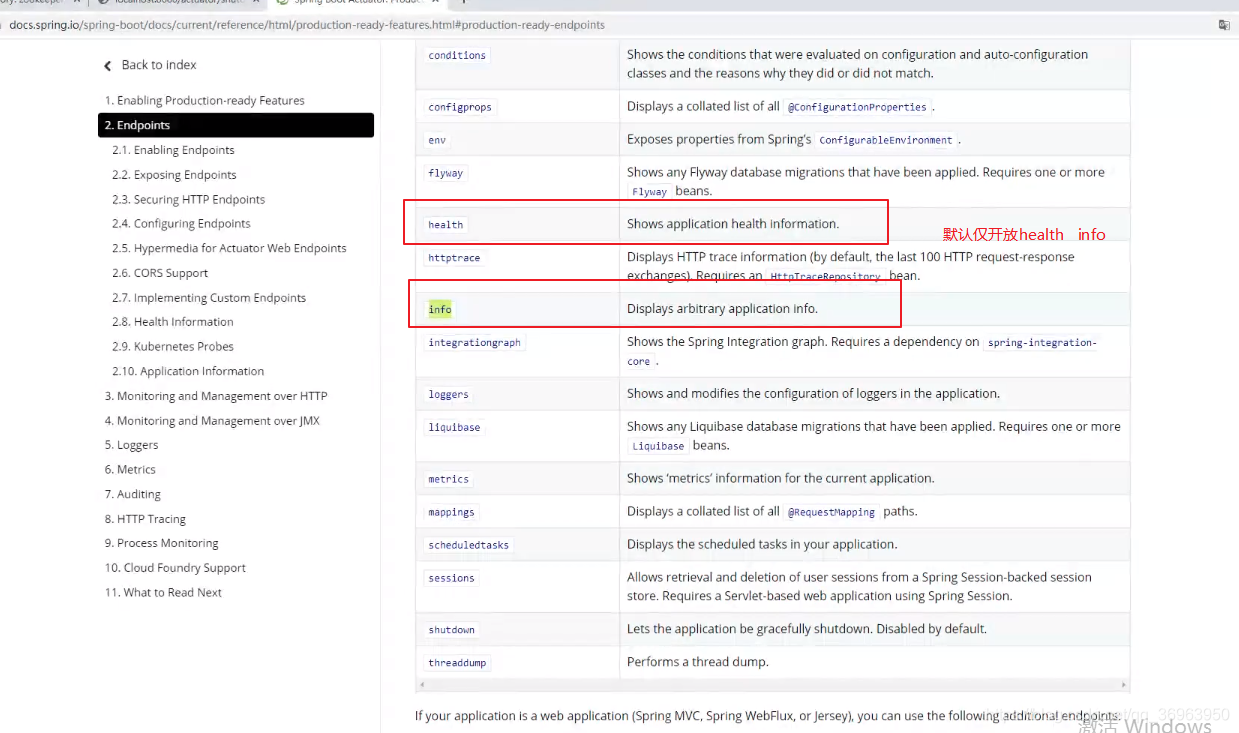Click the Liquibase beans inline code
Viewport: 1239px width, 733px height.
click(657, 446)
